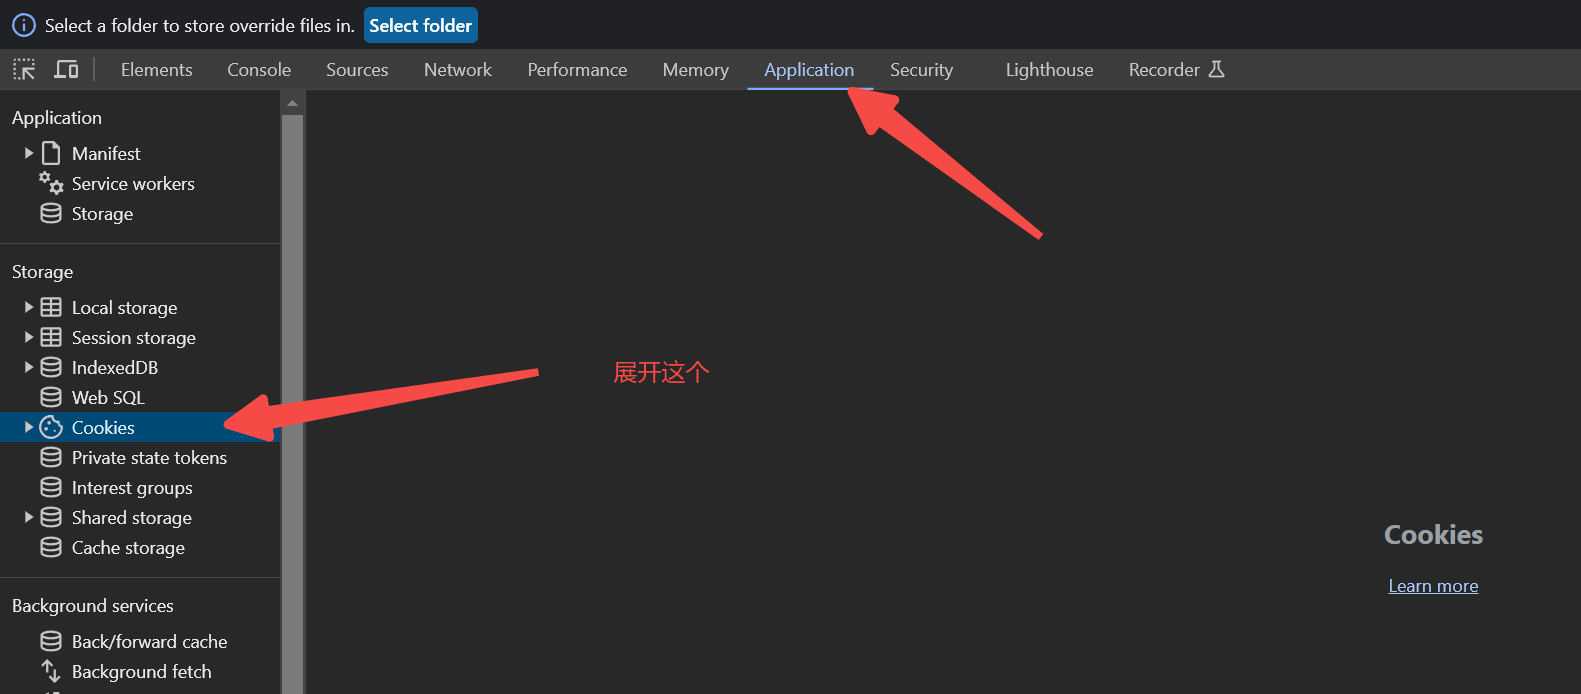
Task: Click the Storage section heading
Action: pyautogui.click(x=42, y=271)
